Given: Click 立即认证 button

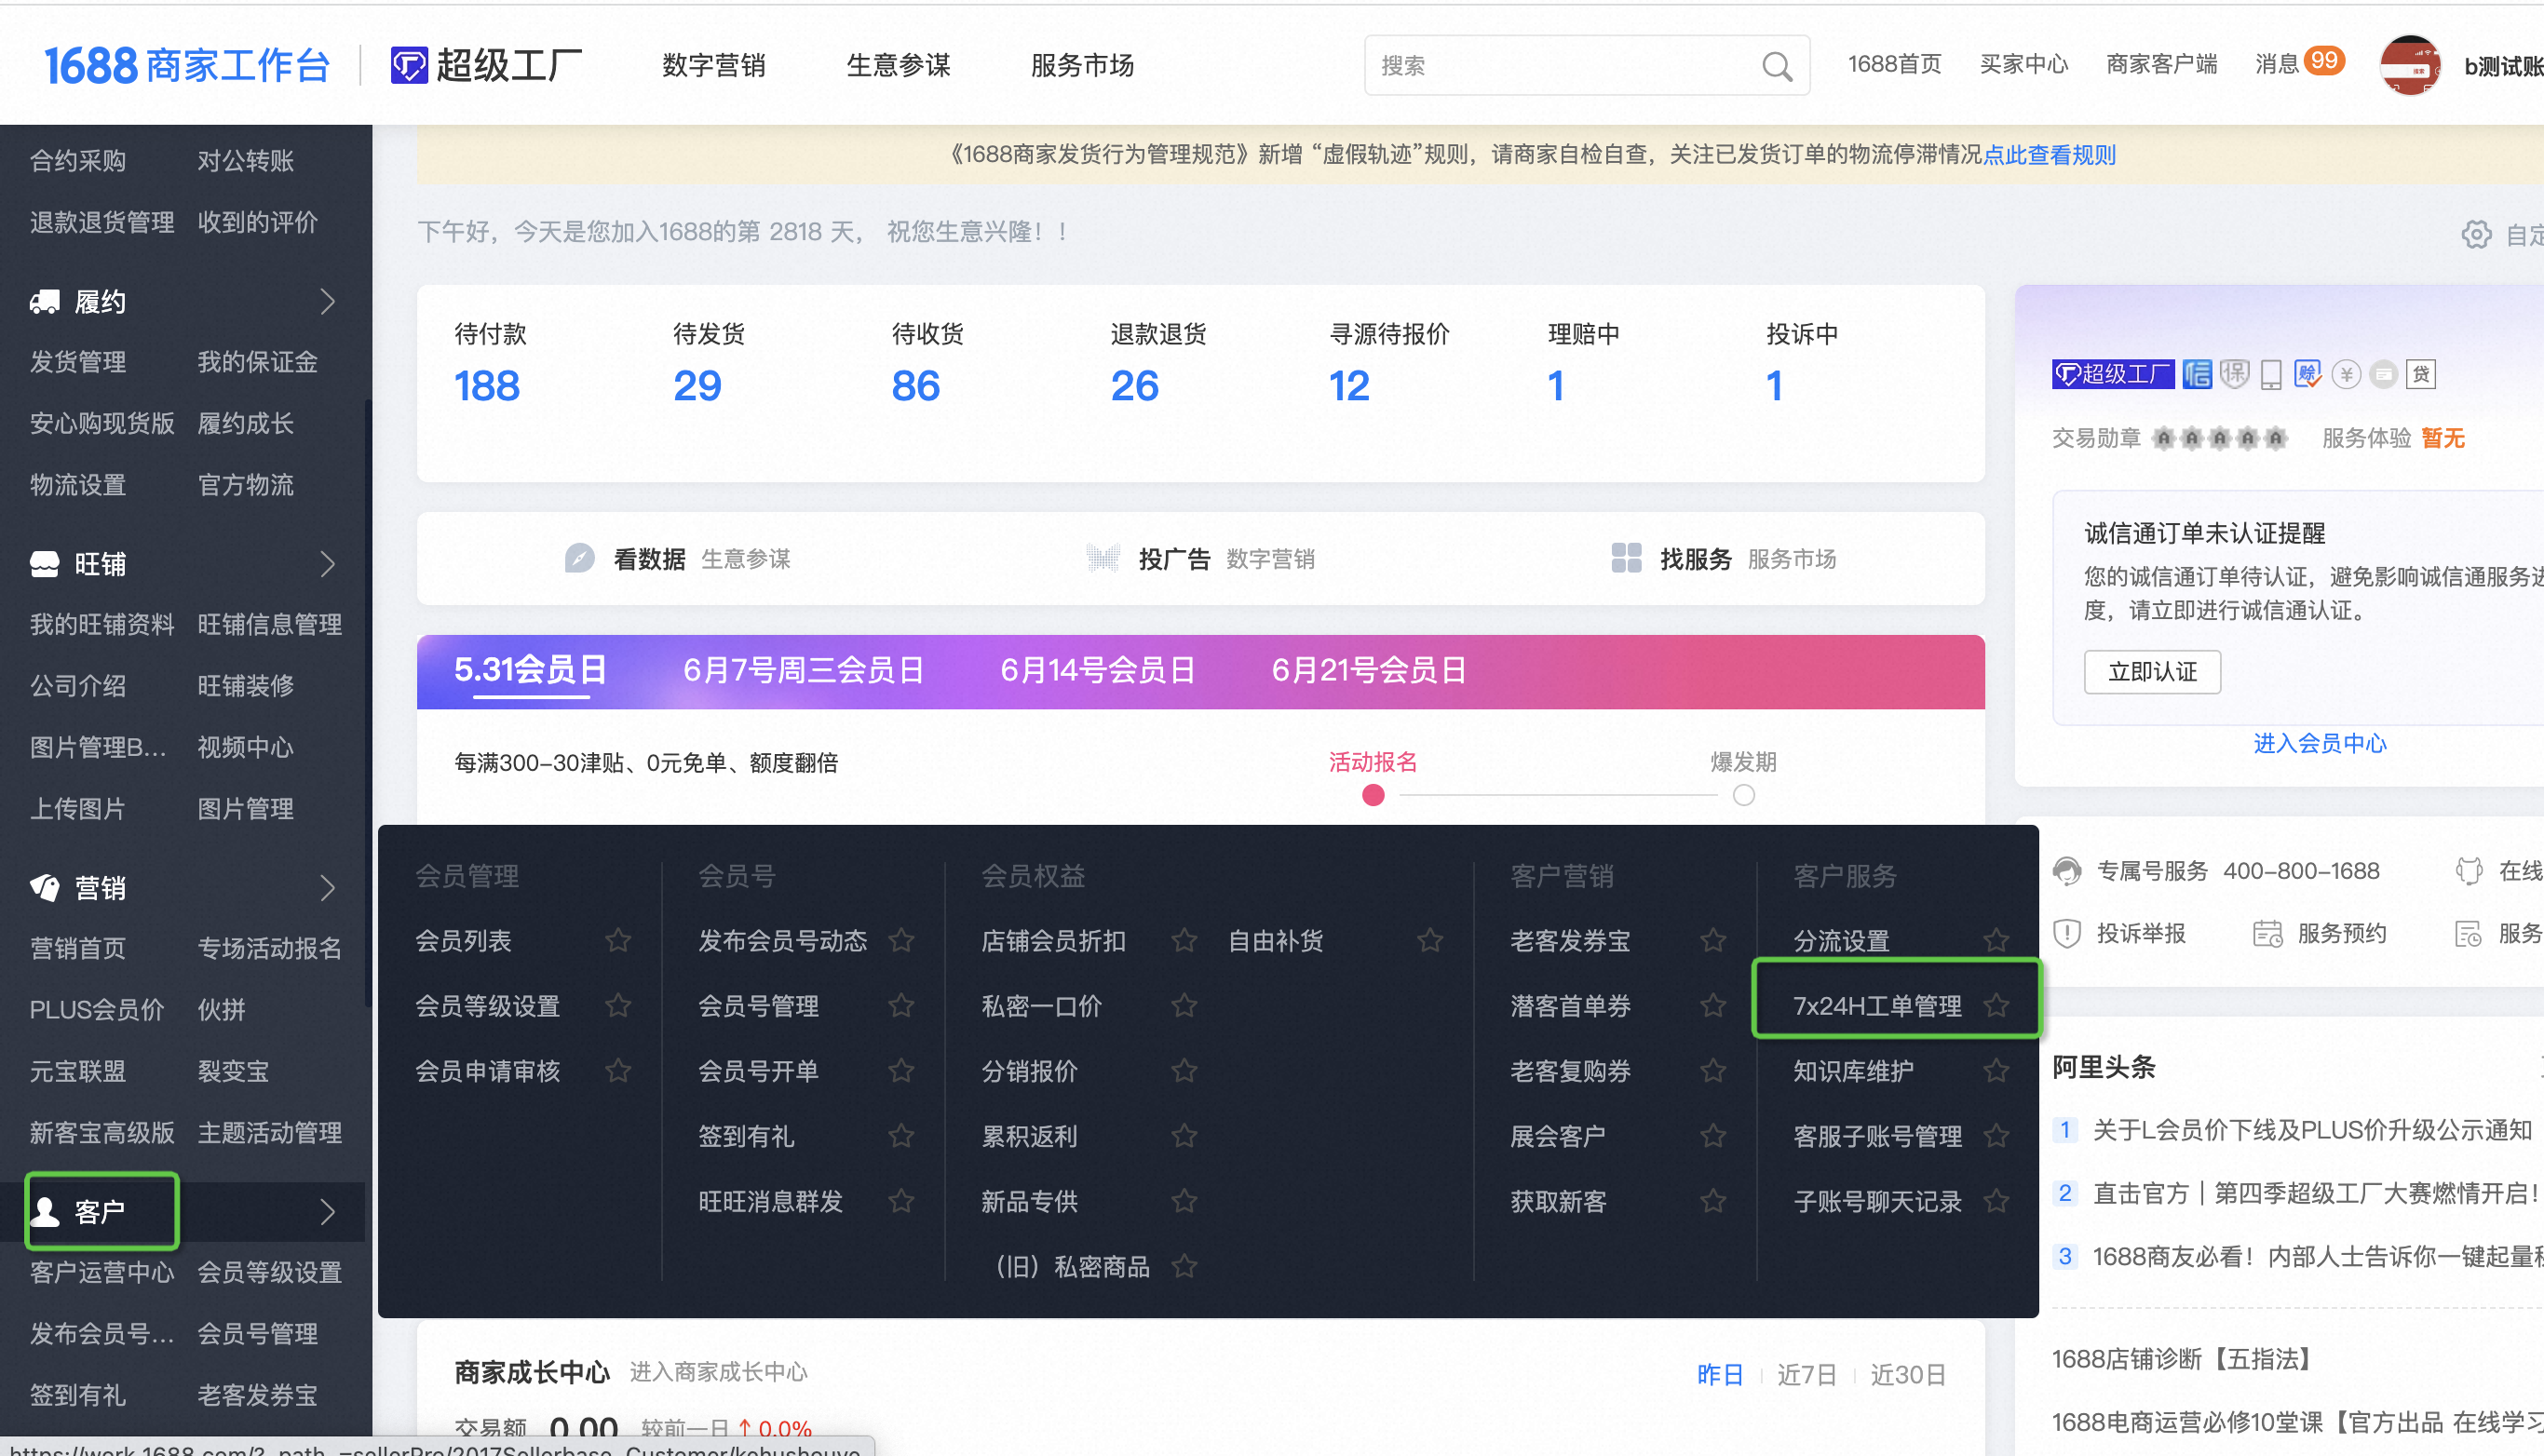Looking at the screenshot, I should pyautogui.click(x=2152, y=672).
